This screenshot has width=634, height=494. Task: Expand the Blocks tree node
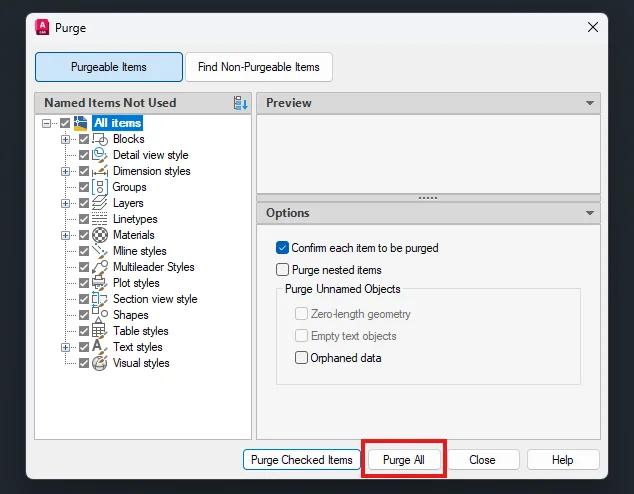pos(66,139)
